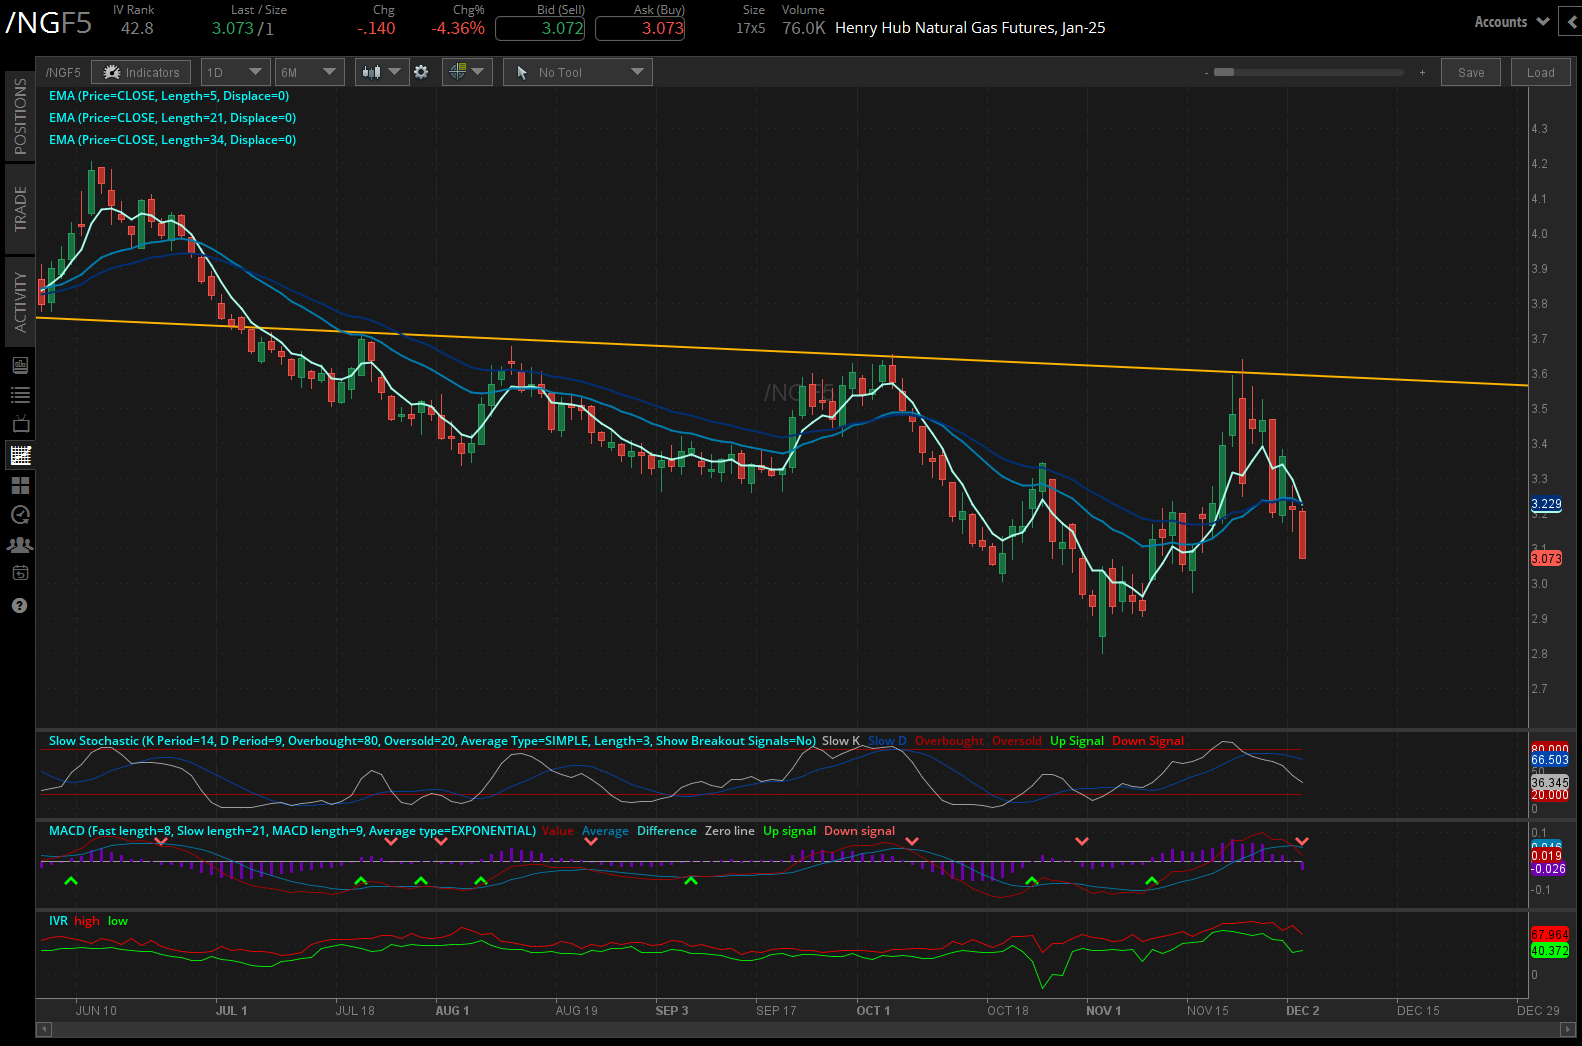
Task: Adjust the chart zoom slider handle
Action: [x=1224, y=72]
